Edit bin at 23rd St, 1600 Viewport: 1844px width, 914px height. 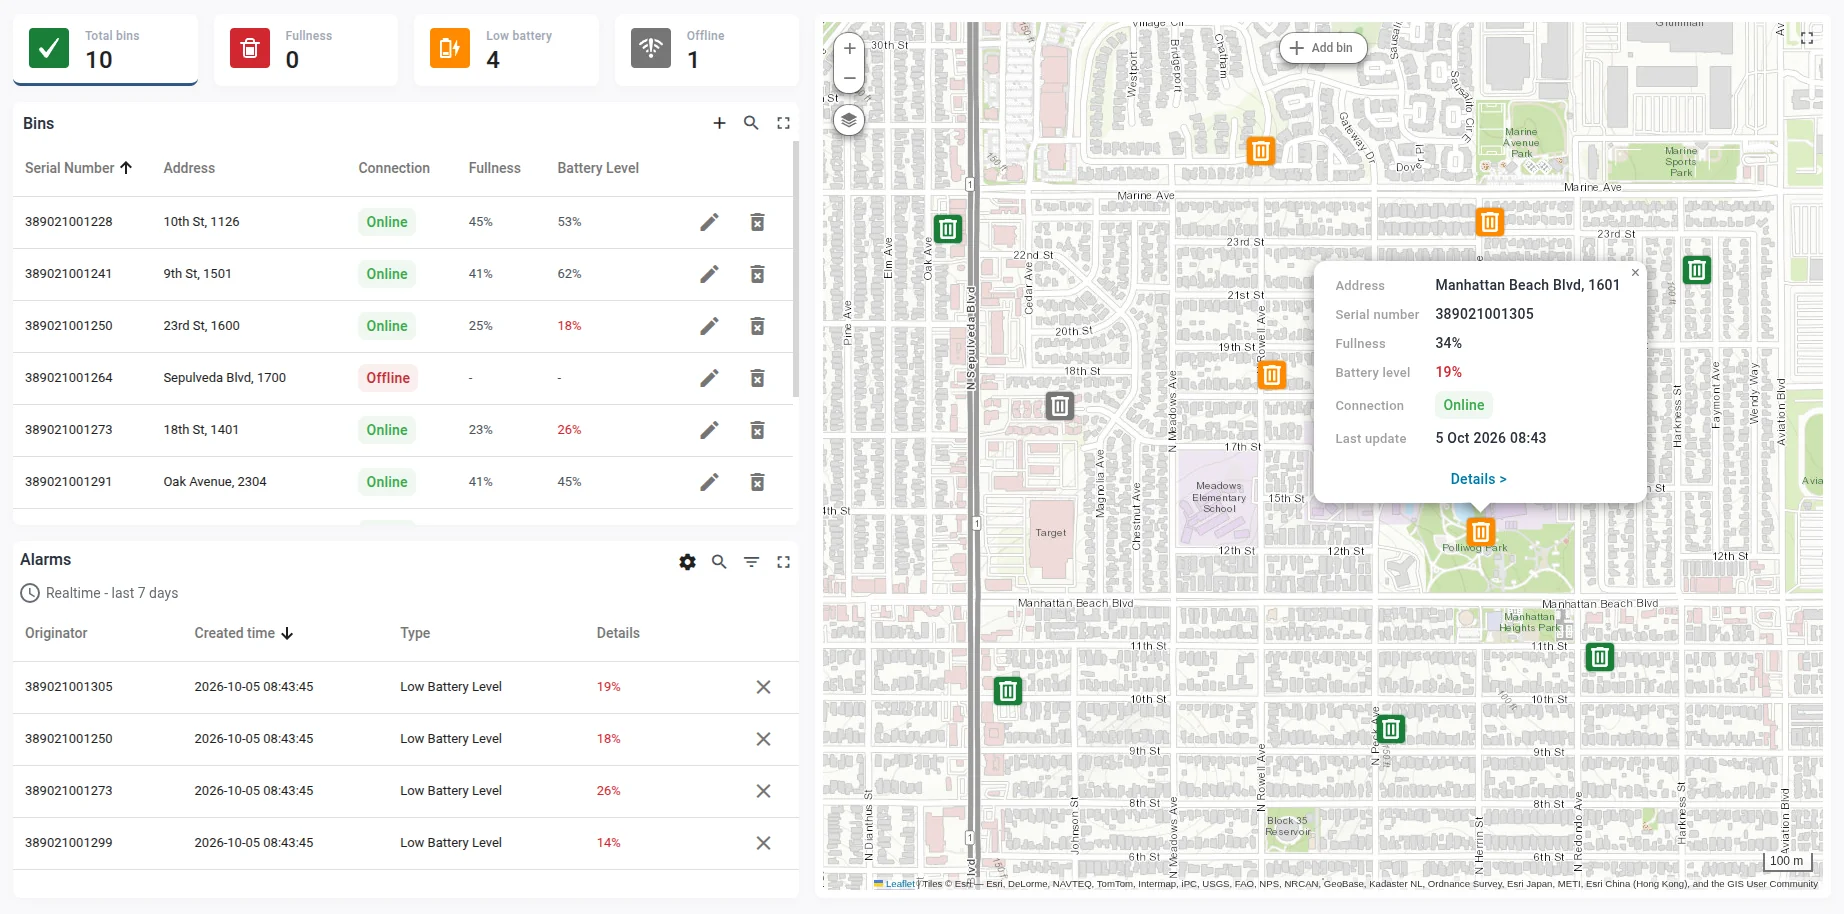(x=709, y=326)
